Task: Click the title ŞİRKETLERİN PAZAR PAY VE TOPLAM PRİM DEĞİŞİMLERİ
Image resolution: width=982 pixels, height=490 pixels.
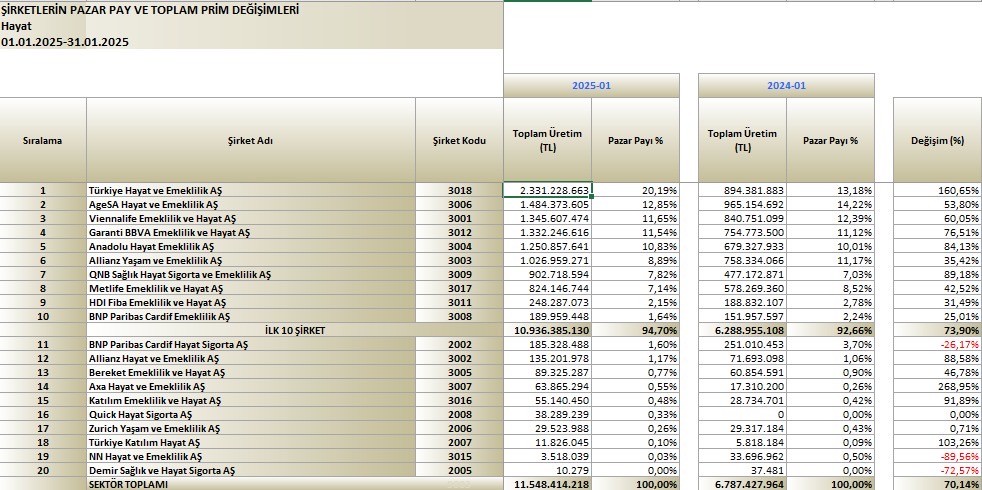Action: coord(150,10)
